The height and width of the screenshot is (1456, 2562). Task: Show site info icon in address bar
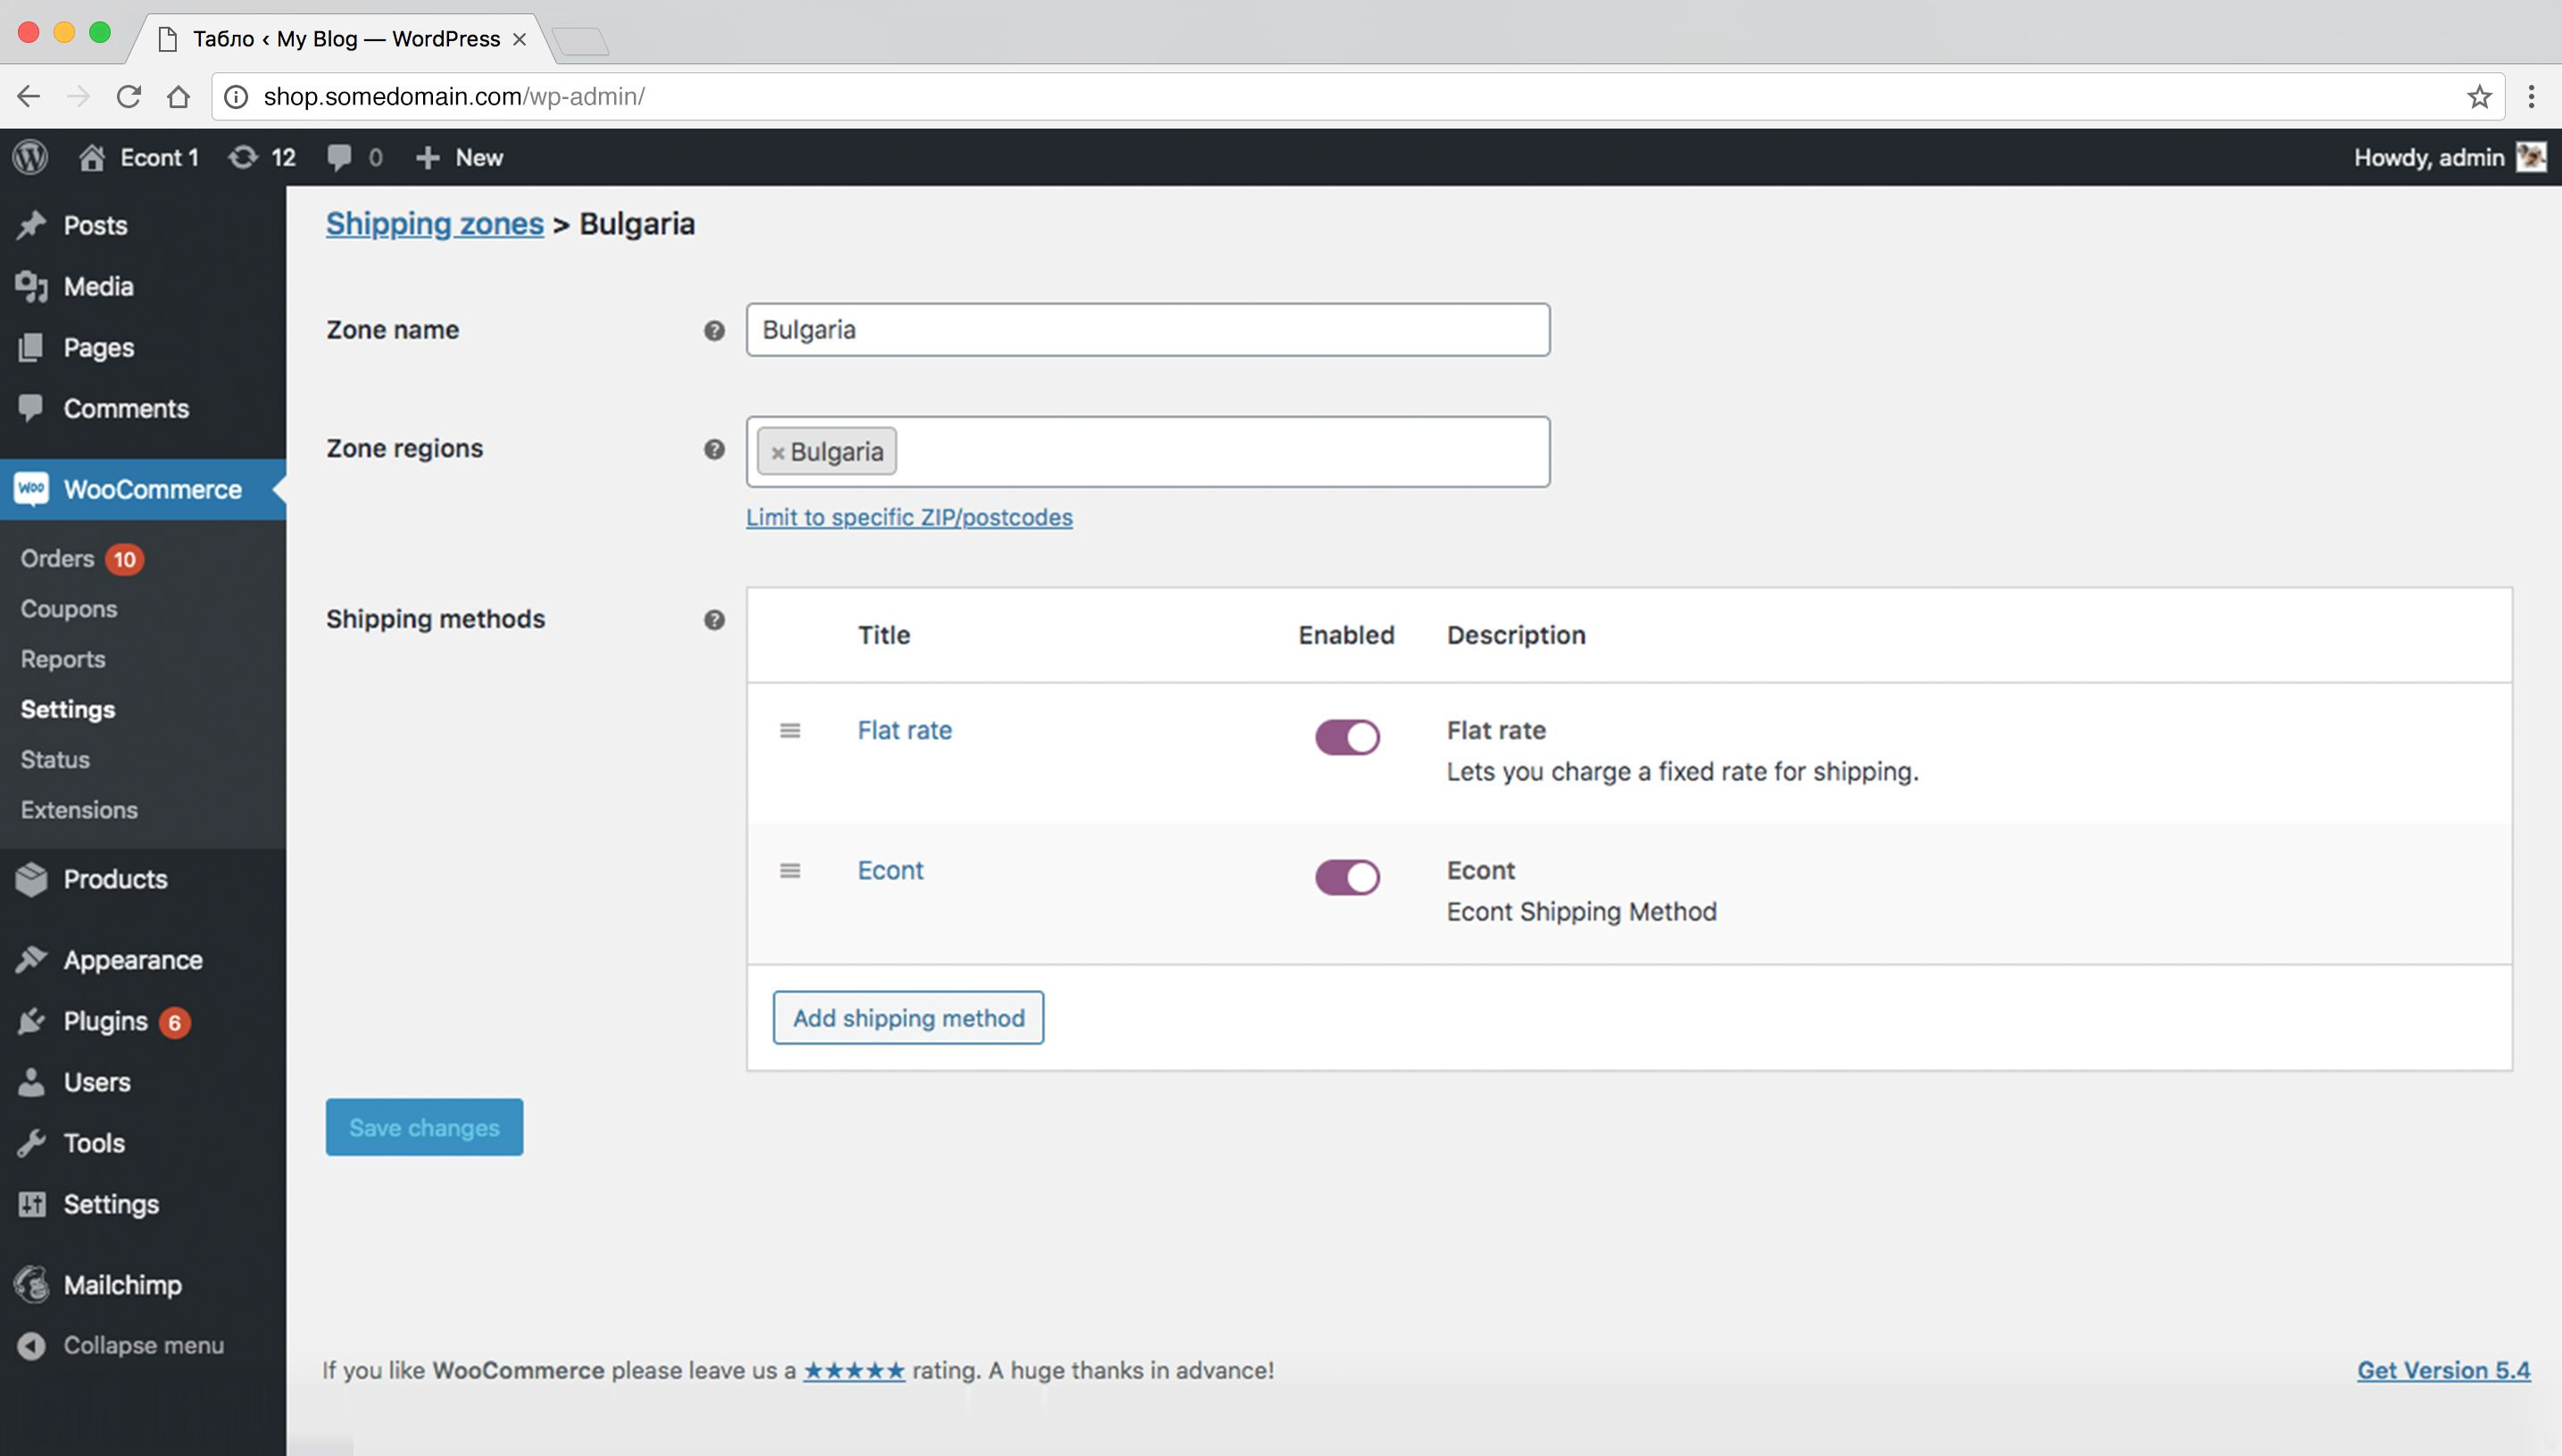(x=236, y=96)
